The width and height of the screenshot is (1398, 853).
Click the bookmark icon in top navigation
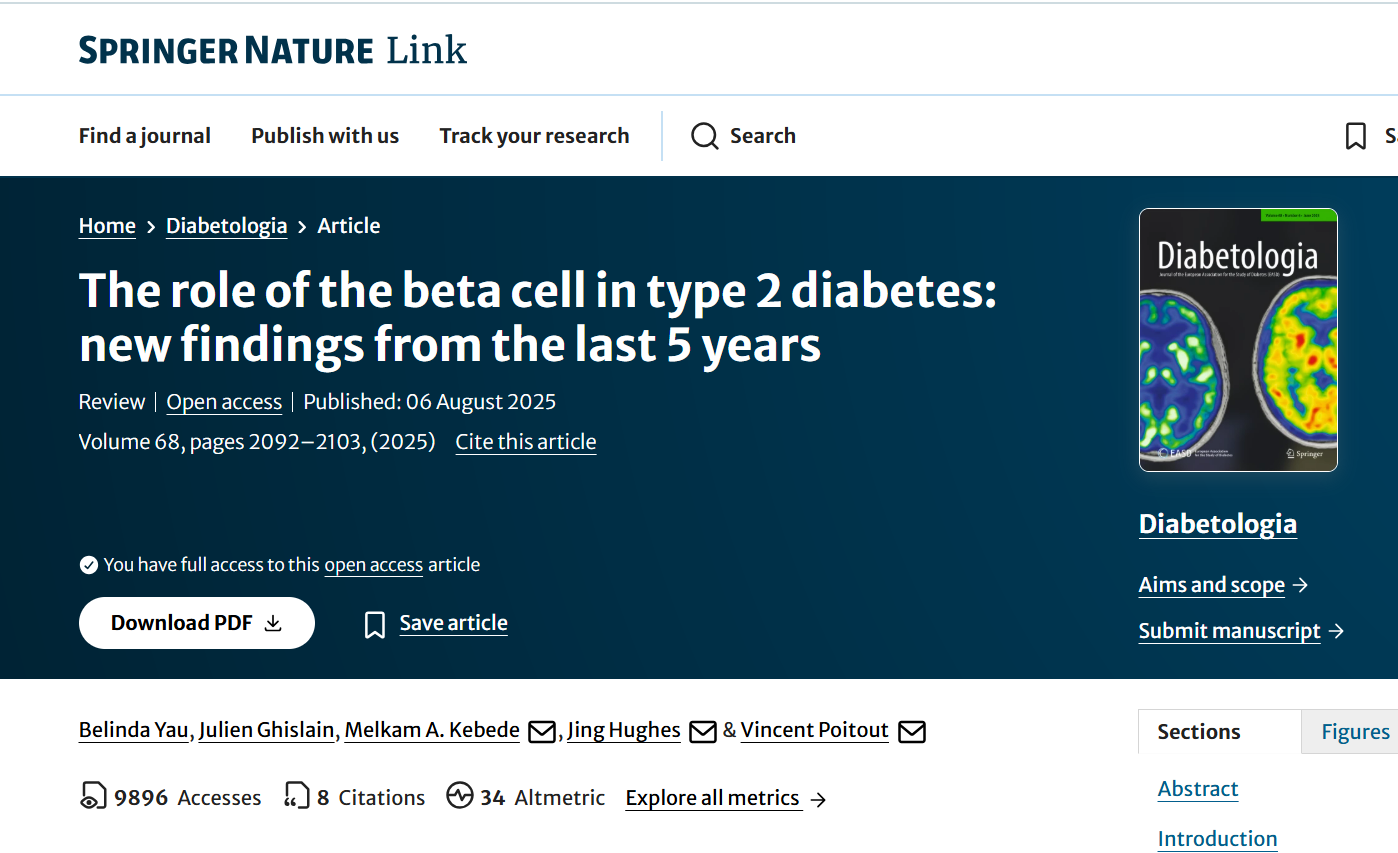1356,136
